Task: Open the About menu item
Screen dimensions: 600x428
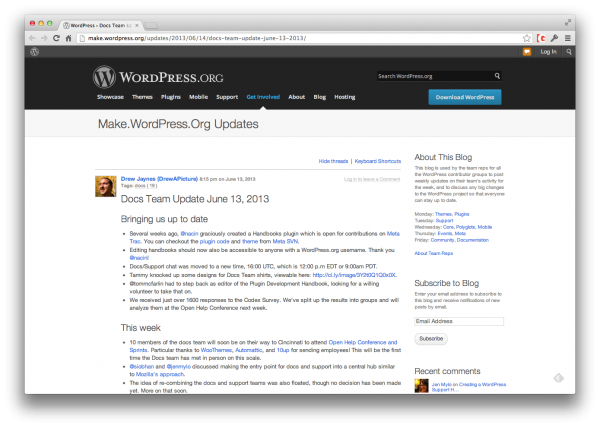Action: [297, 97]
